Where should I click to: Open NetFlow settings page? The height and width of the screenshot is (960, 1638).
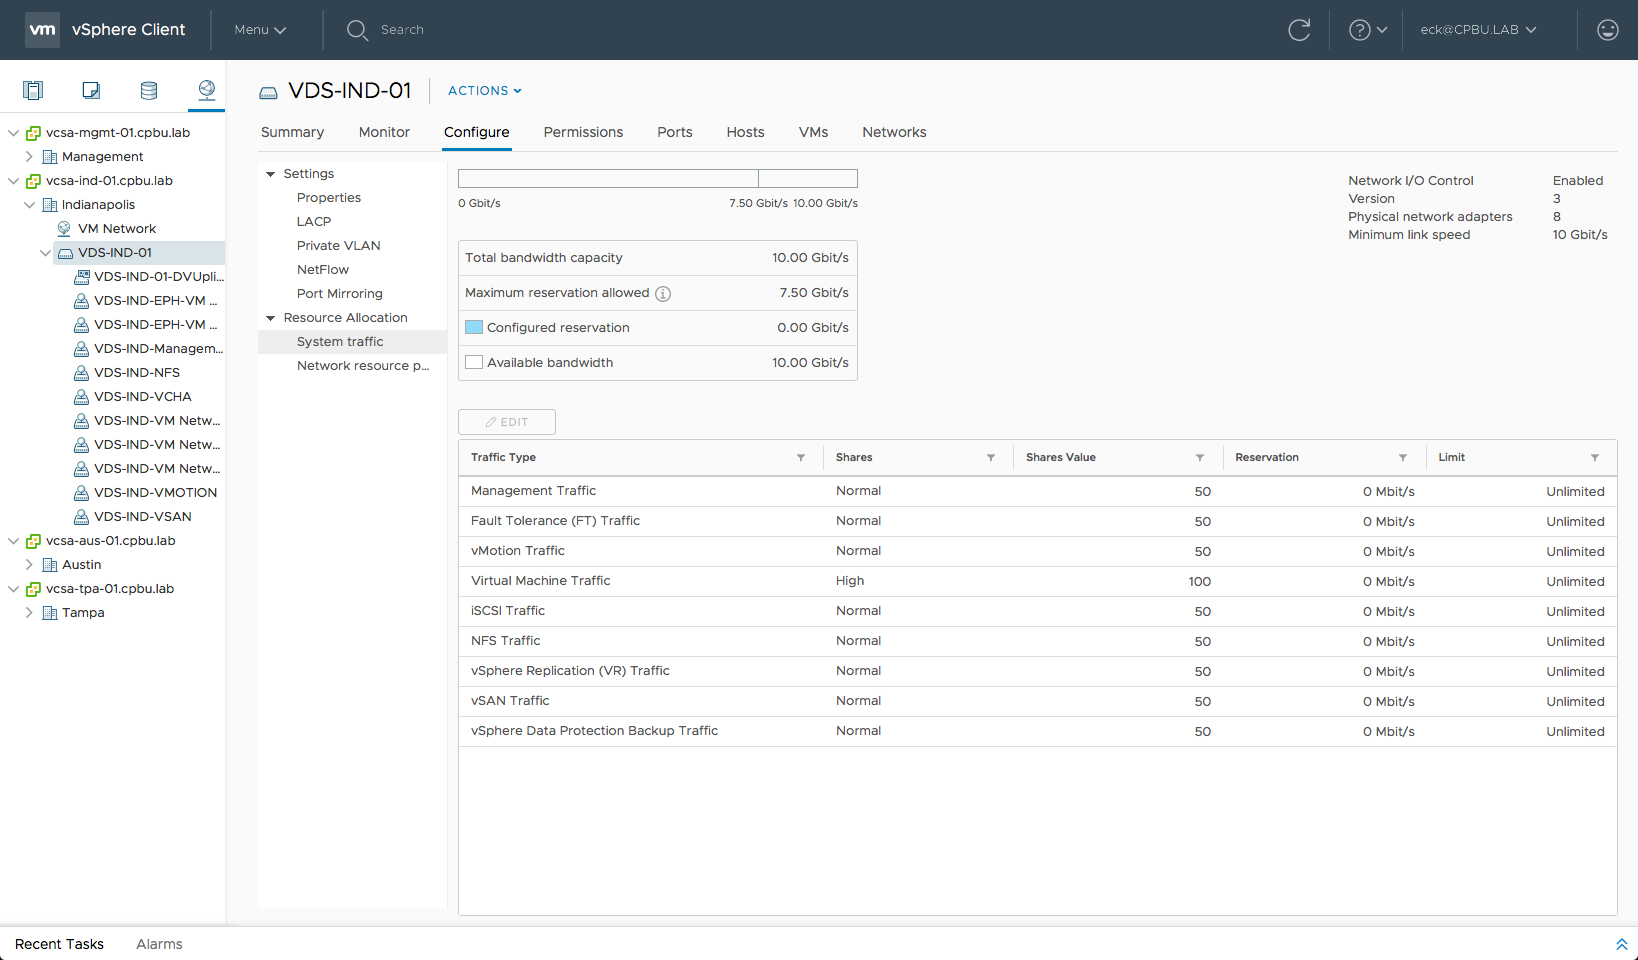click(x=323, y=270)
